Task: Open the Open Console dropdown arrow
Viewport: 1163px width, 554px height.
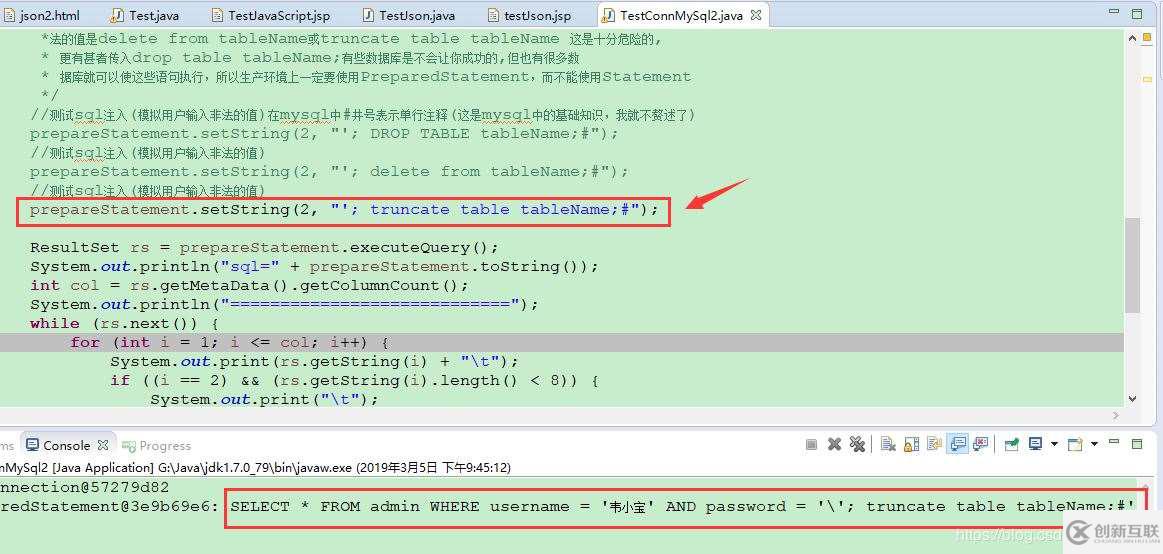Action: coord(1094,444)
